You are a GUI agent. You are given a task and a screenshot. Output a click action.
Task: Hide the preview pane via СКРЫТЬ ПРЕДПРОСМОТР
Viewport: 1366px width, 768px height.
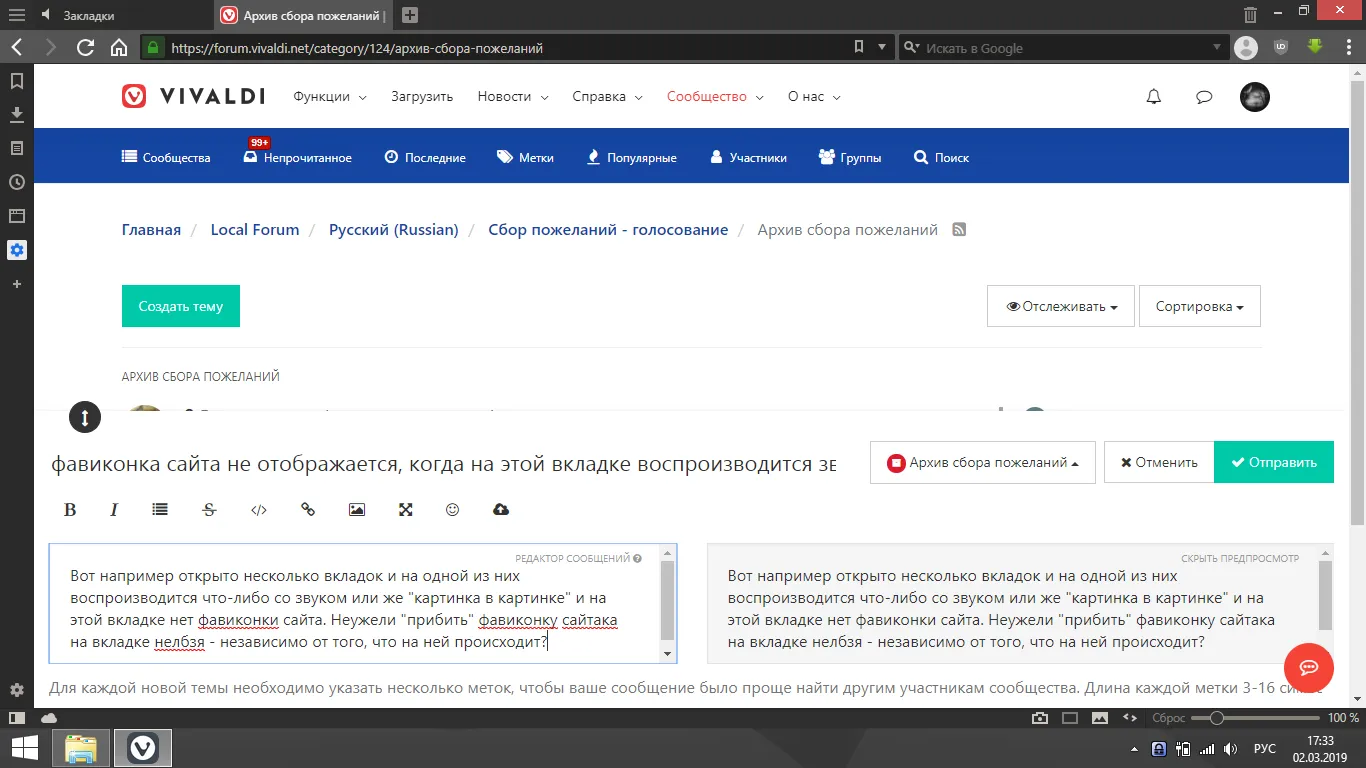point(1240,559)
